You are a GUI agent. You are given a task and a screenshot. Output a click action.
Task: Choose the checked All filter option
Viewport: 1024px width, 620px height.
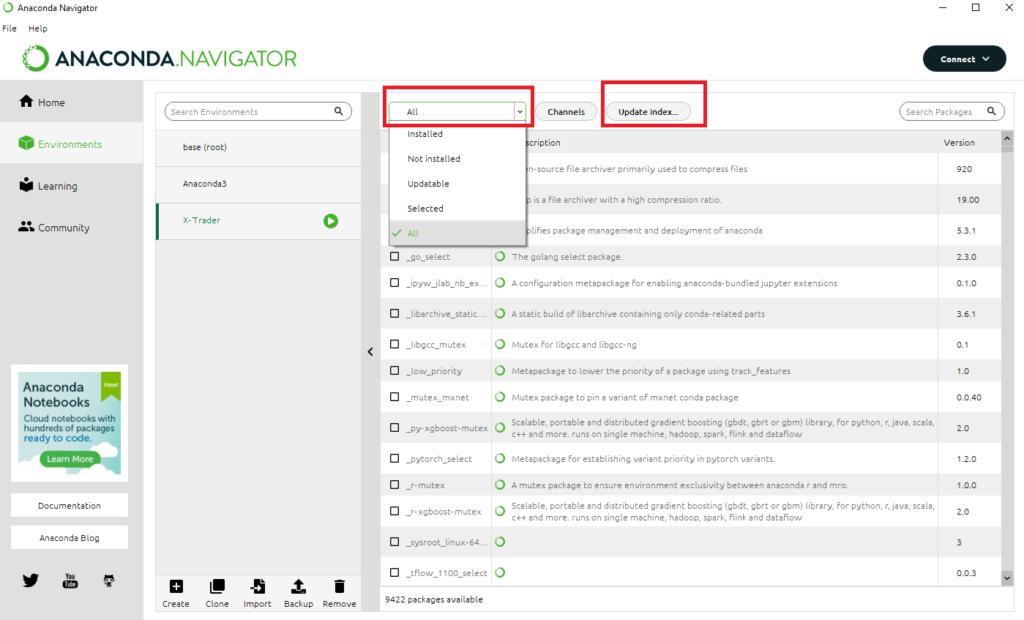[x=457, y=233]
